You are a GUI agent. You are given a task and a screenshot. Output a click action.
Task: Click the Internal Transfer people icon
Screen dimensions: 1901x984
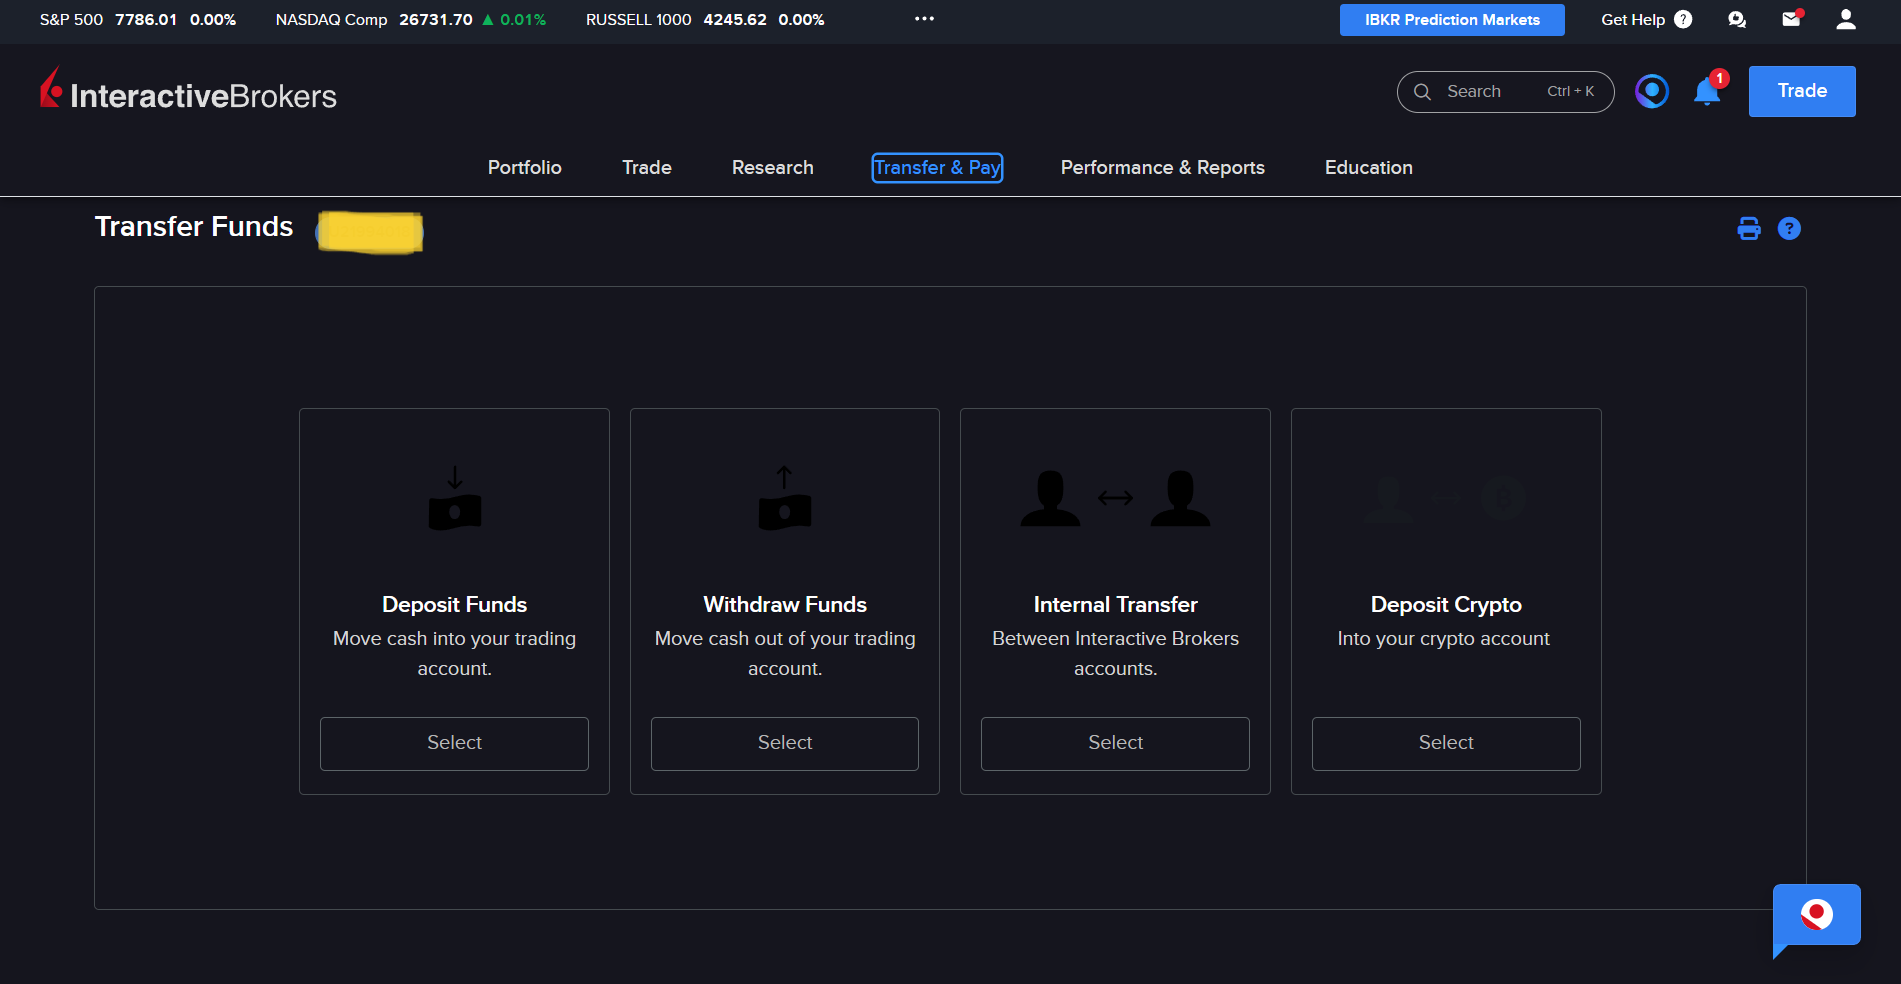[1115, 498]
